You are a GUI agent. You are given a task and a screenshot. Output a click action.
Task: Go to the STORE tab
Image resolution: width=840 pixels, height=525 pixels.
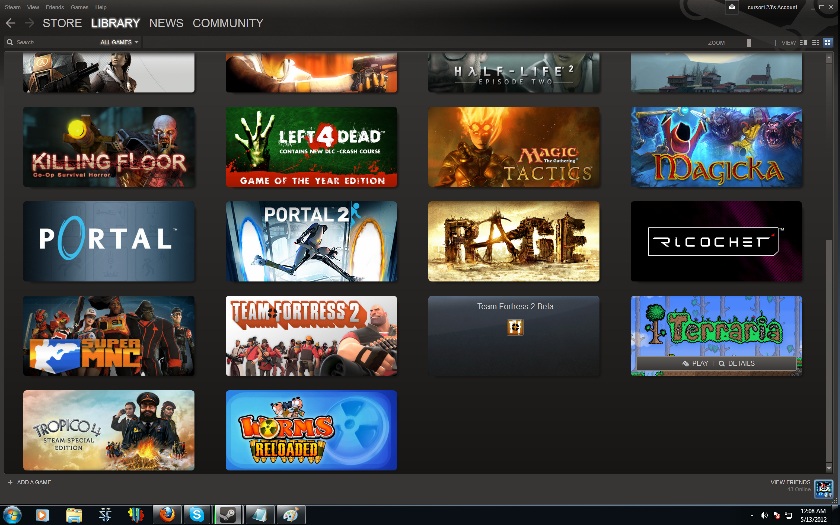pyautogui.click(x=62, y=23)
